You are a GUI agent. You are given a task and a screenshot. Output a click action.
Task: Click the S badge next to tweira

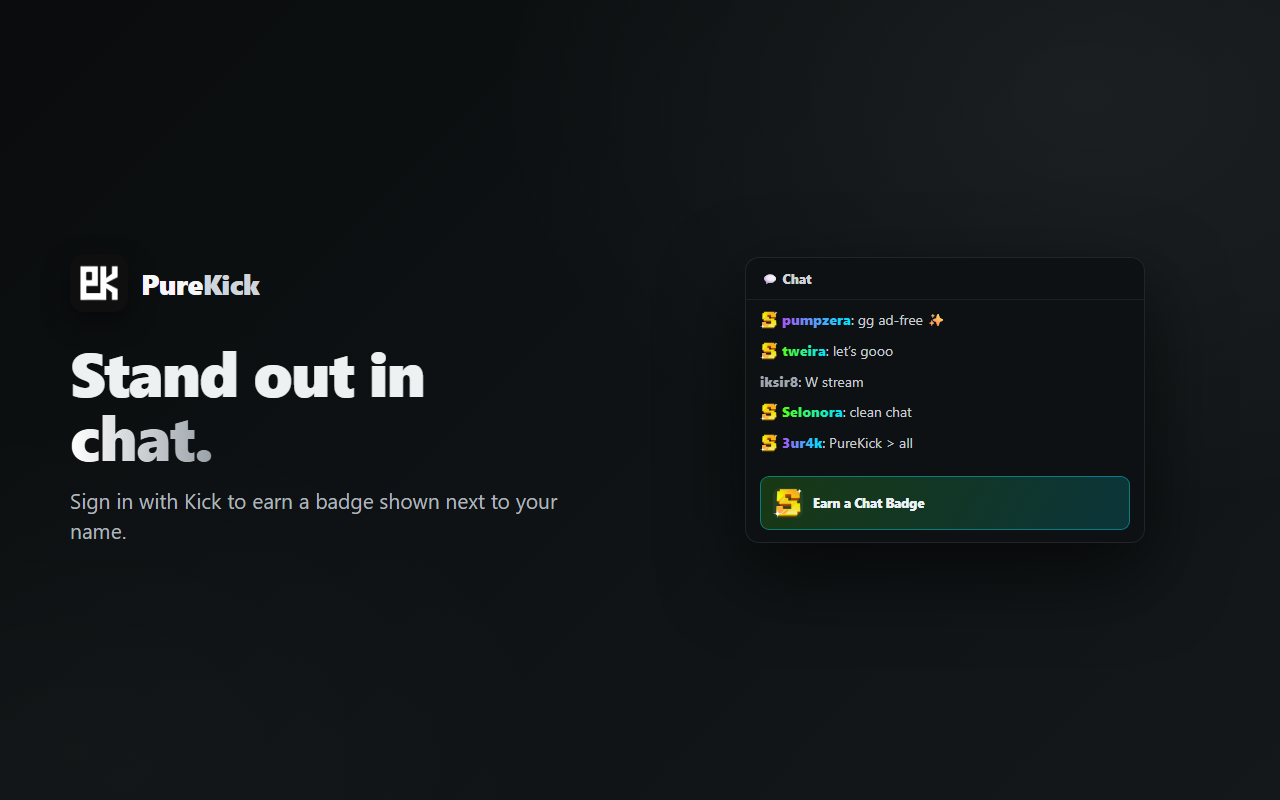point(769,351)
